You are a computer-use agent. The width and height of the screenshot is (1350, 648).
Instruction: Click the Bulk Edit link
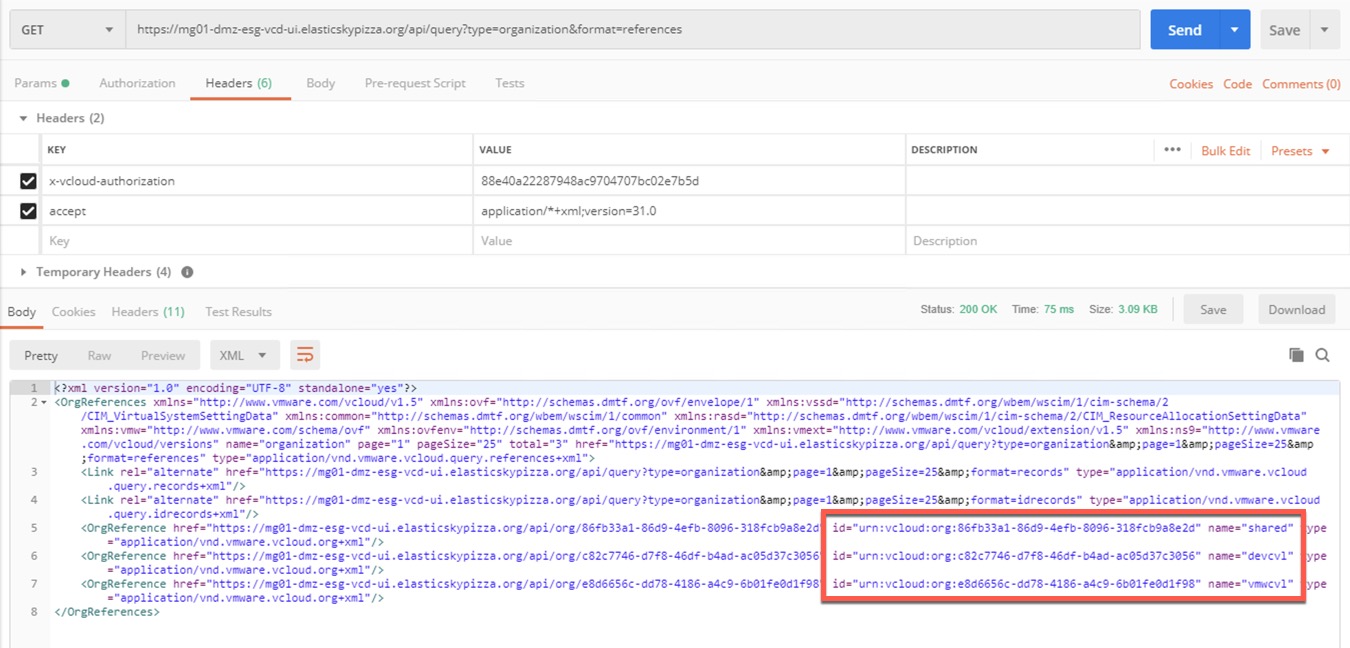1225,151
